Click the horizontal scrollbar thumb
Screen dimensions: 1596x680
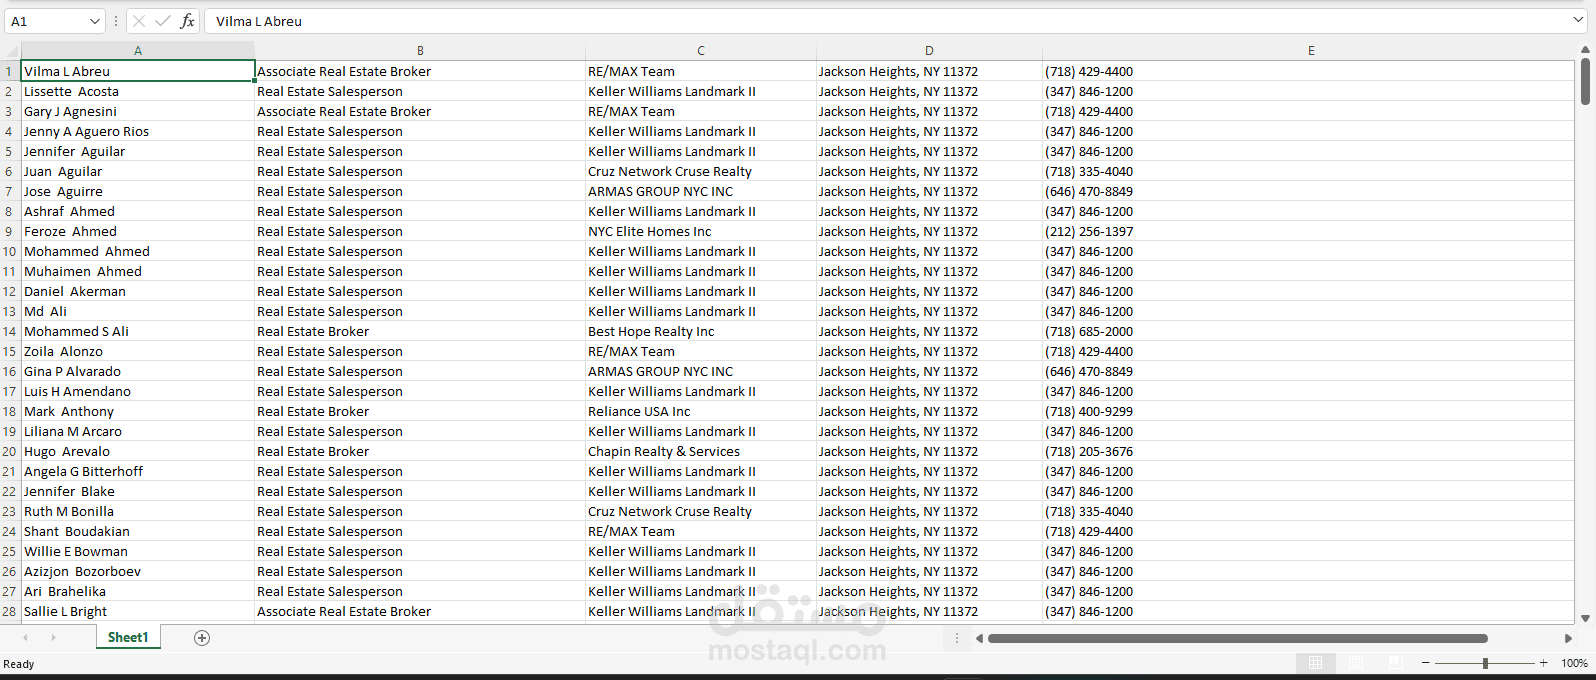(1237, 638)
